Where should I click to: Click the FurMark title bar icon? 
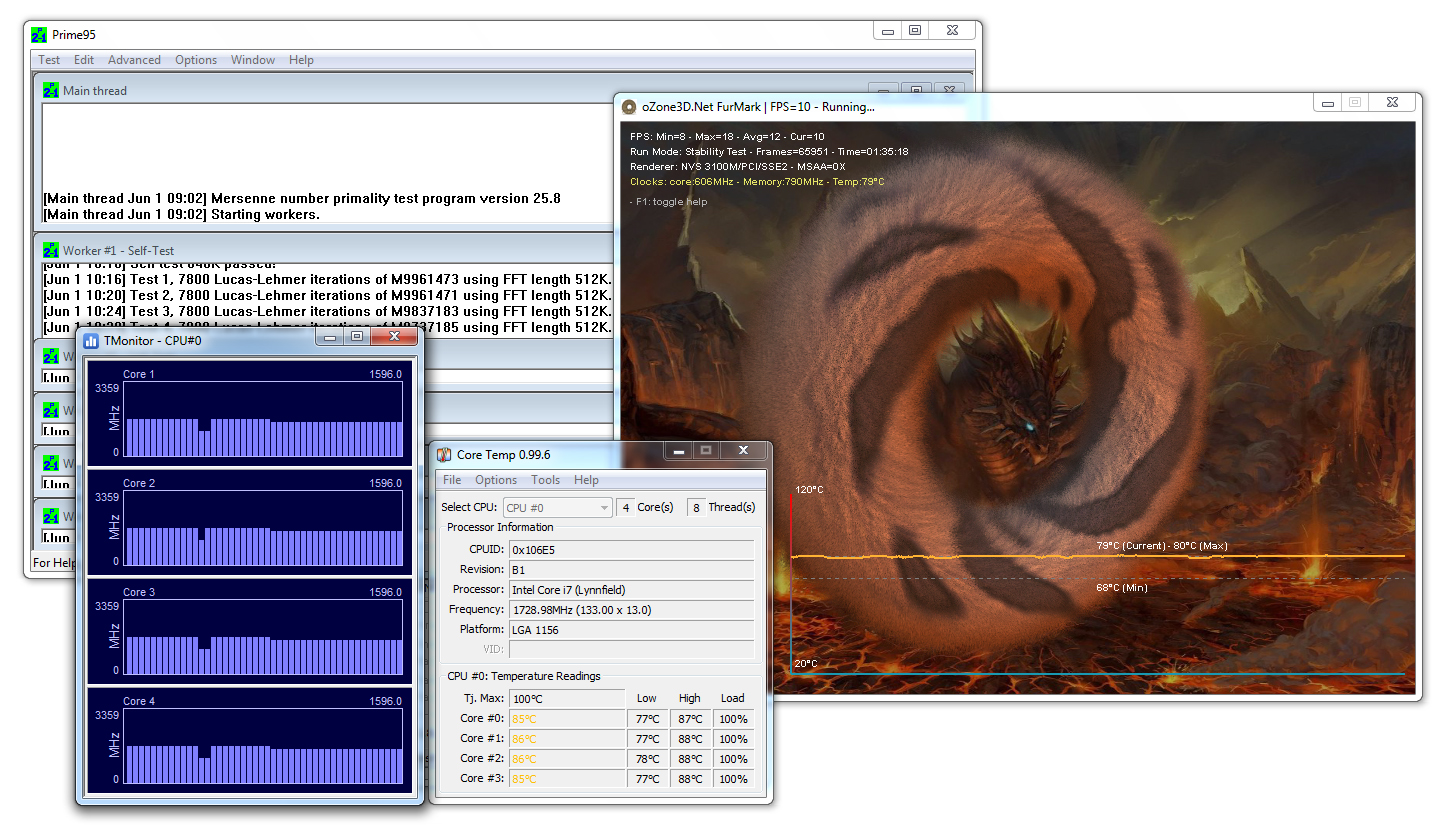coord(629,107)
